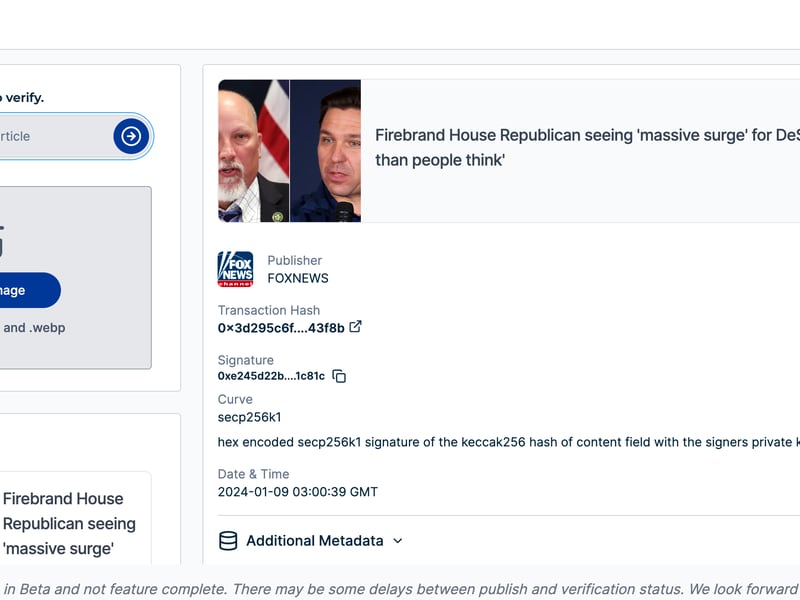The width and height of the screenshot is (800, 600).
Task: Click the circular arrow submit icon in the article field
Action: pyautogui.click(x=129, y=136)
